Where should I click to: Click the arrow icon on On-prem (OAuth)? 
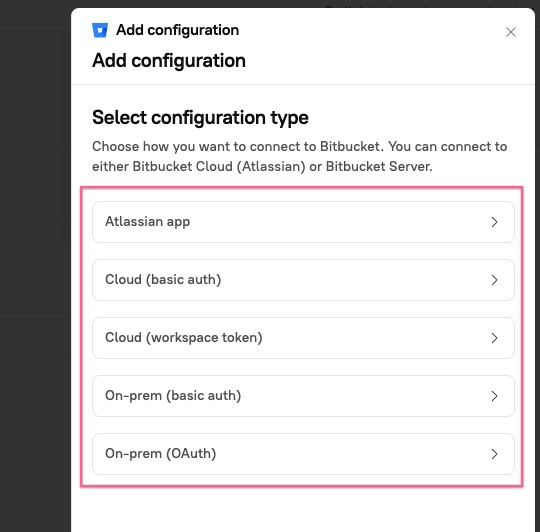(495, 454)
